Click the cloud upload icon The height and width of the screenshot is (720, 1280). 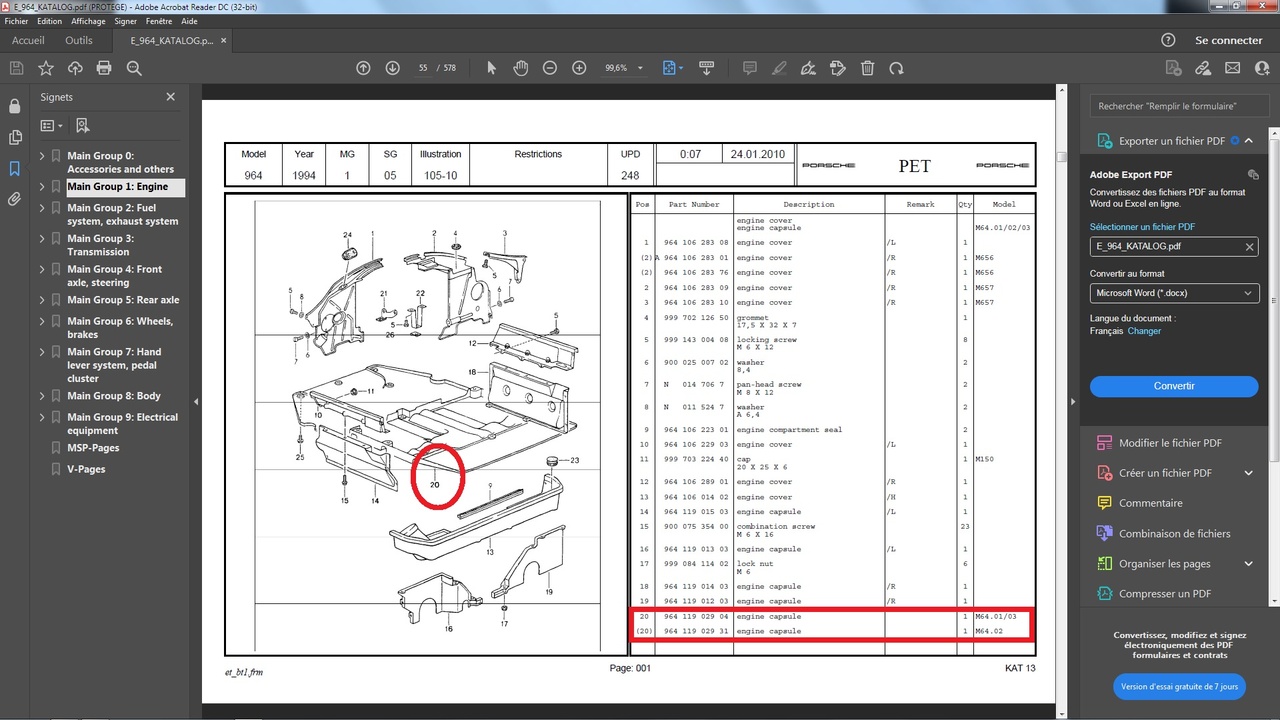75,68
